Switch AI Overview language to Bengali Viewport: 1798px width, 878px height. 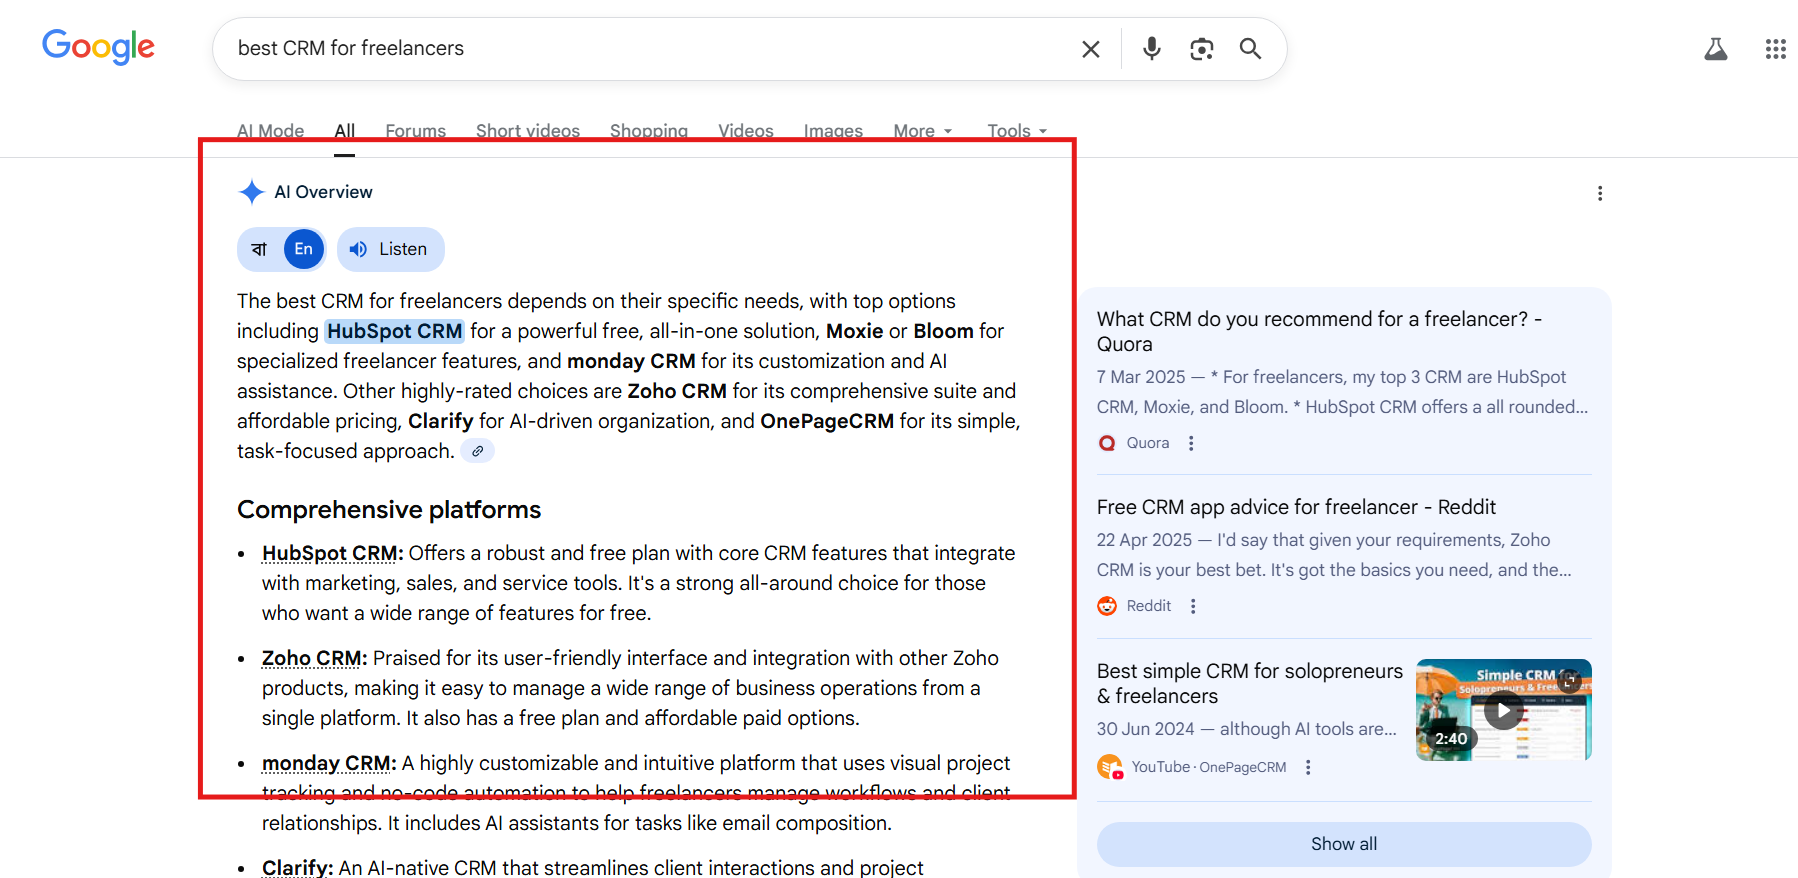(x=260, y=249)
